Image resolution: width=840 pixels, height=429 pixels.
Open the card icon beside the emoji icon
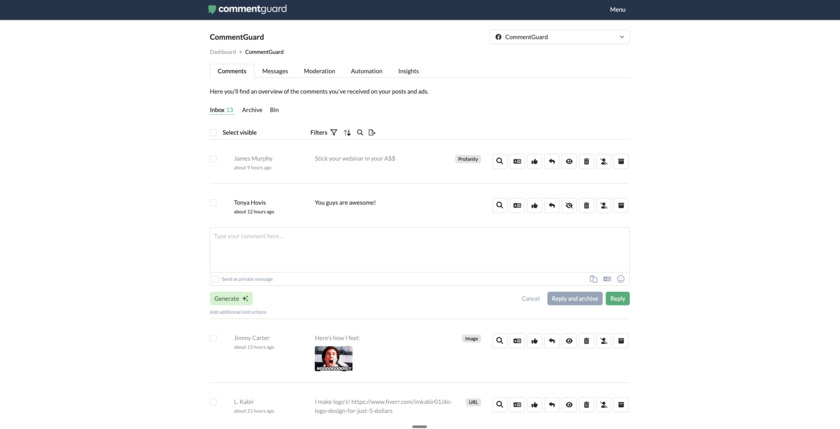tap(607, 279)
